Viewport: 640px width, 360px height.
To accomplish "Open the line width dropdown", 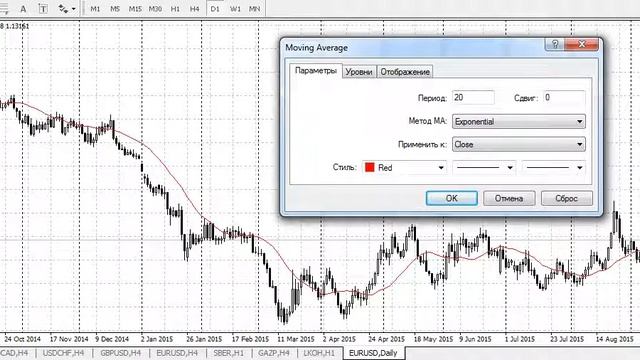I will (554, 168).
